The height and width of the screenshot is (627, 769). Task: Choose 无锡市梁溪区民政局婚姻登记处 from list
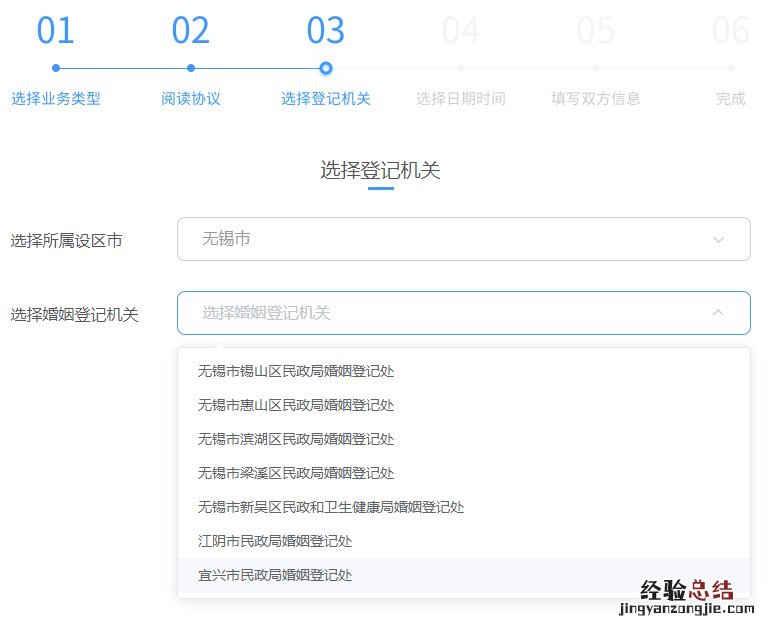point(296,473)
